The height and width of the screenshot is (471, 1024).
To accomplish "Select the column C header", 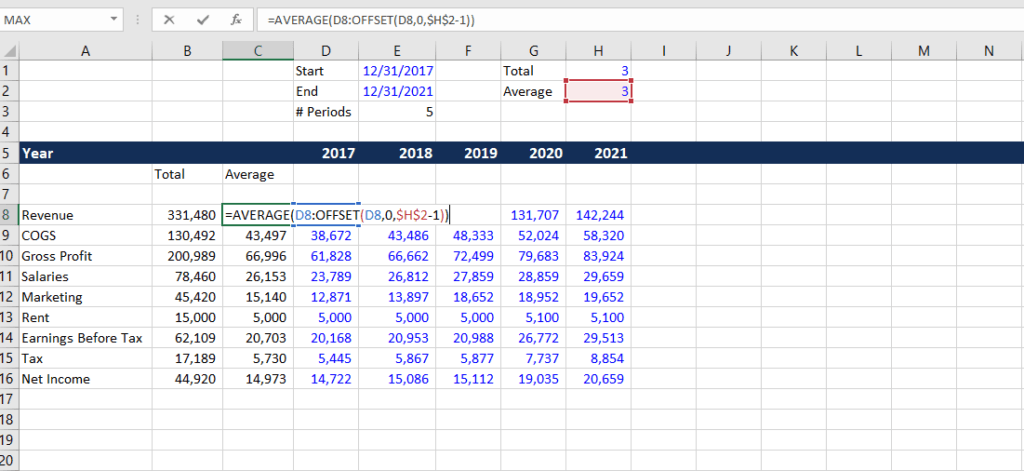I will 257,50.
